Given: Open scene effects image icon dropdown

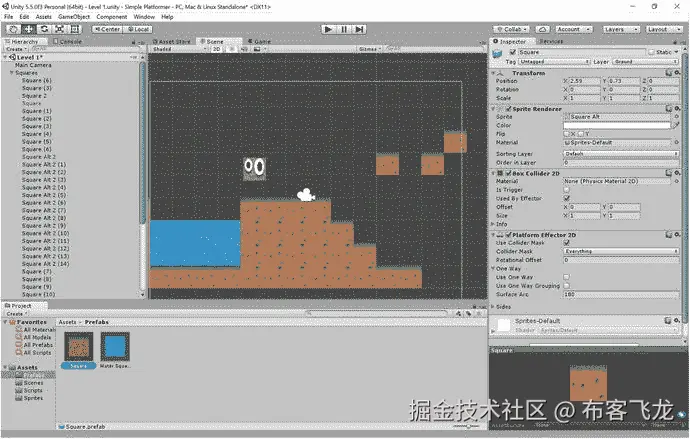Looking at the screenshot, I should coord(259,49).
